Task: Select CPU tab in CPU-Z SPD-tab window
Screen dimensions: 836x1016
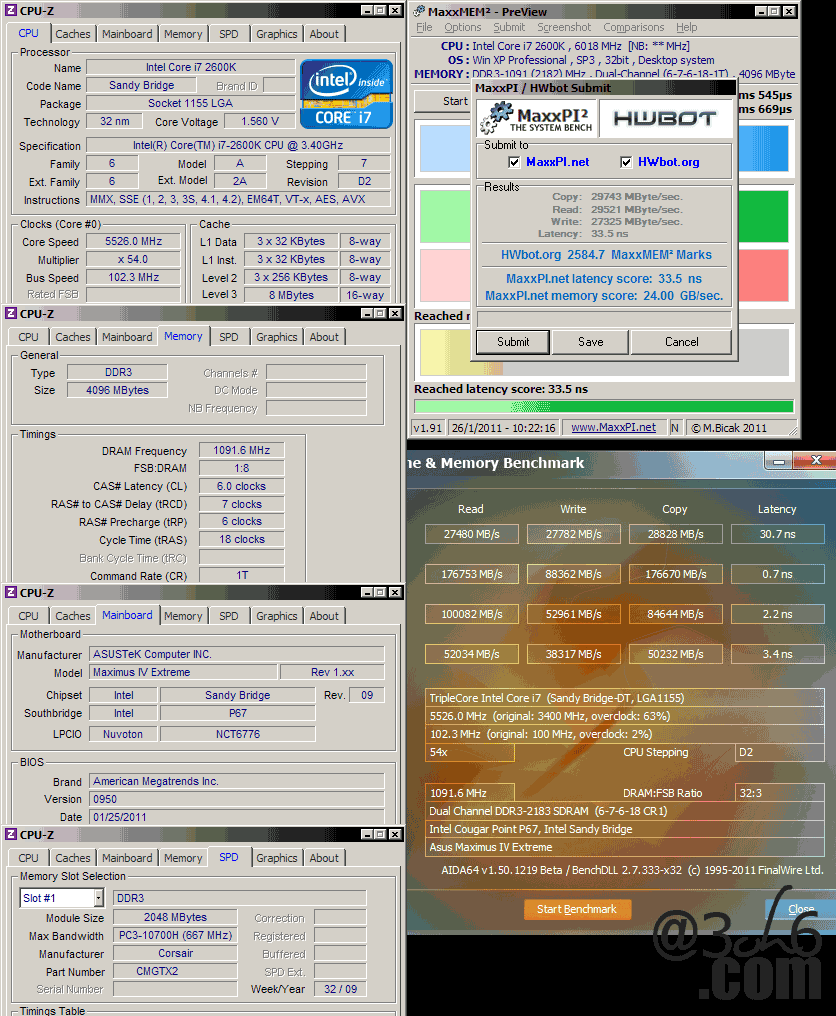Action: (x=29, y=858)
